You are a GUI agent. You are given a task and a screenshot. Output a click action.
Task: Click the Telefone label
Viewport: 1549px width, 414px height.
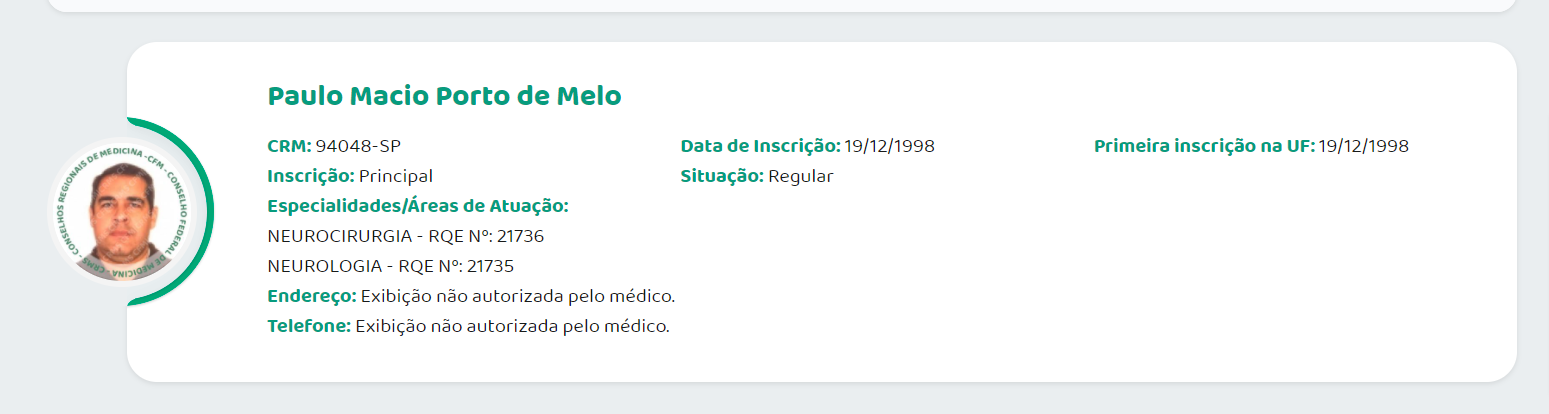tap(309, 326)
